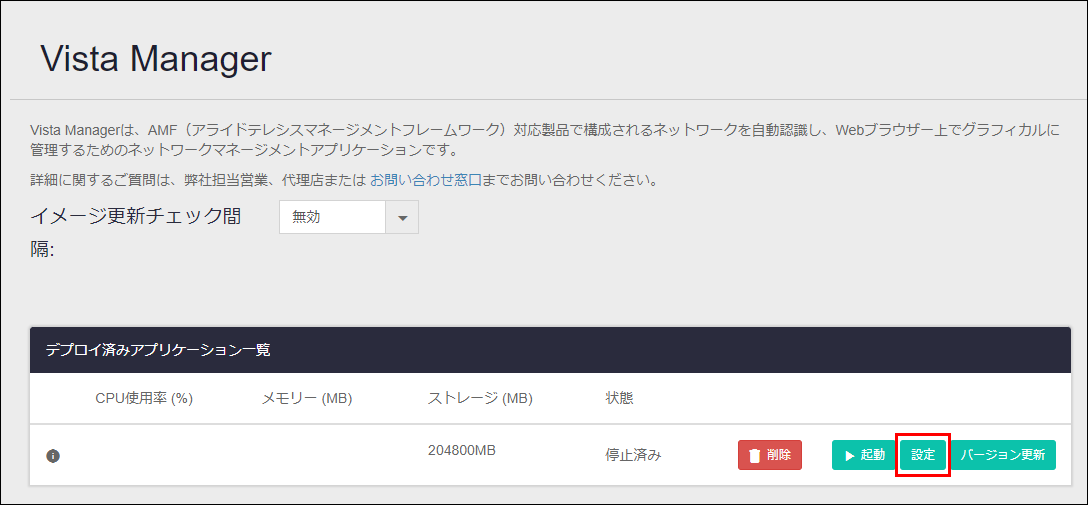Click the 状態 column header
Viewport: 1088px width, 505px height.
coord(619,398)
